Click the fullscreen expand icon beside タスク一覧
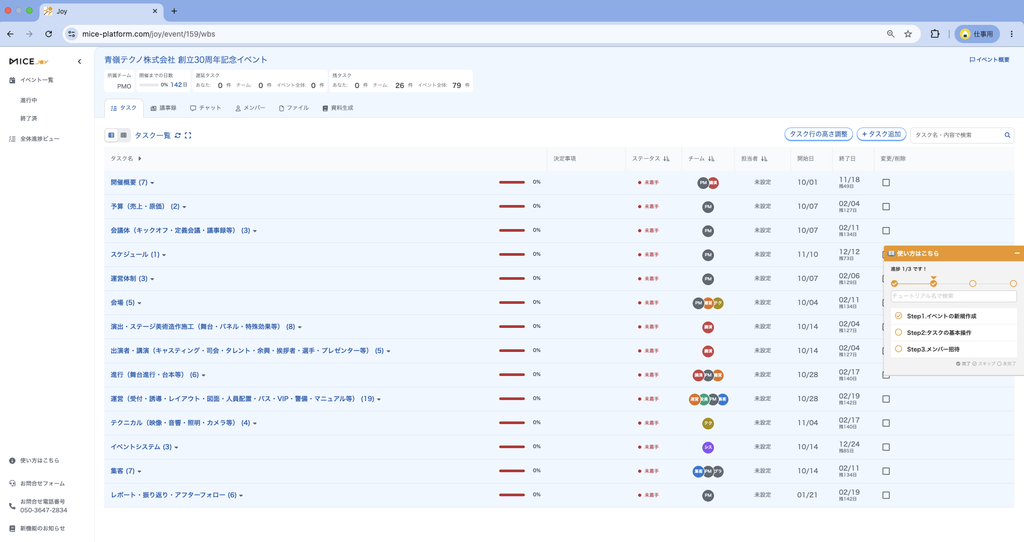The image size is (1024, 542). point(188,135)
